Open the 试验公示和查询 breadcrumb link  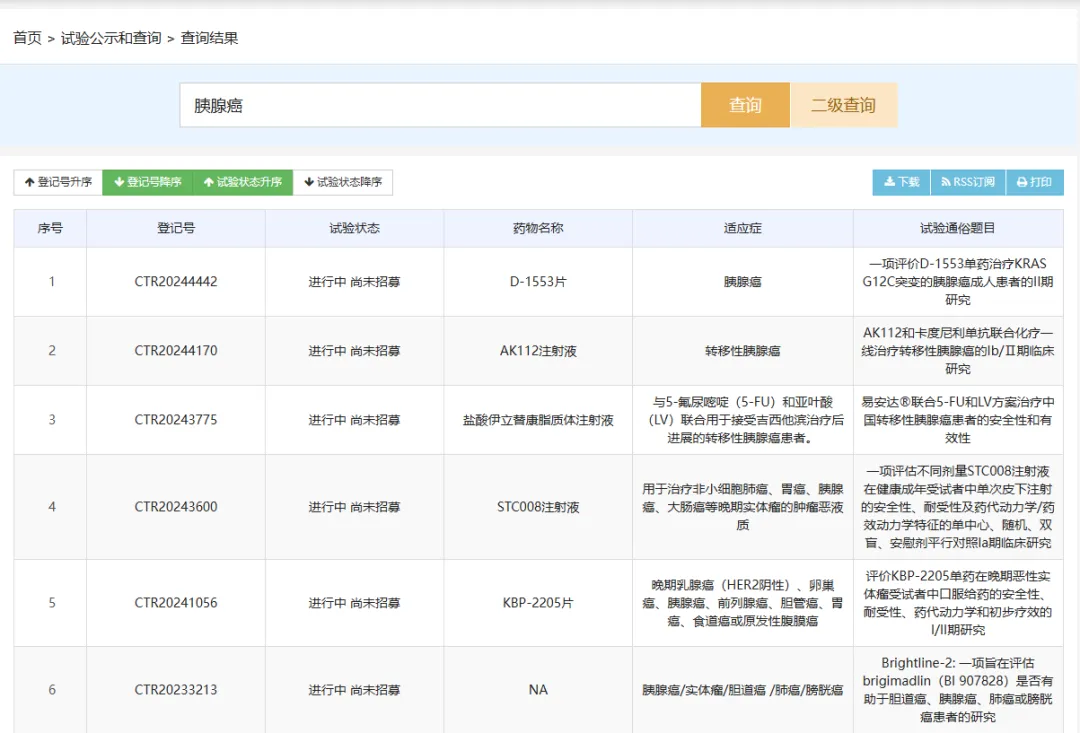(x=111, y=38)
